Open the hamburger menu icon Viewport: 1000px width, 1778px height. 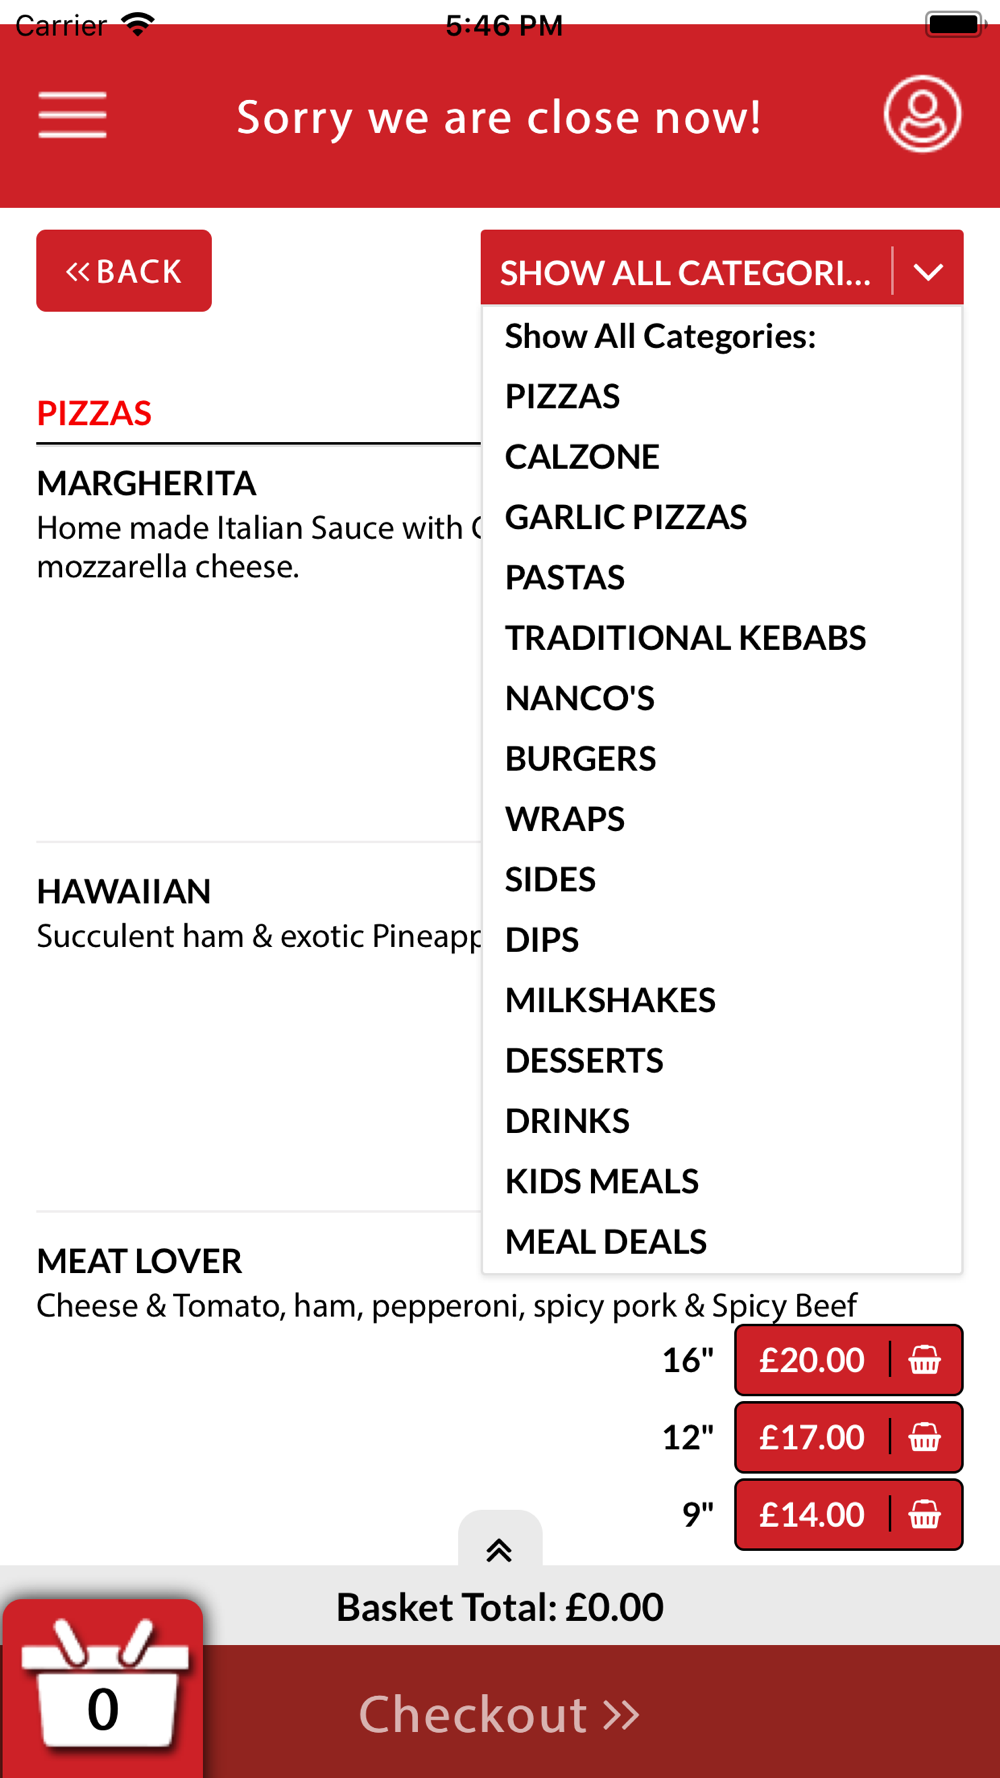click(72, 115)
